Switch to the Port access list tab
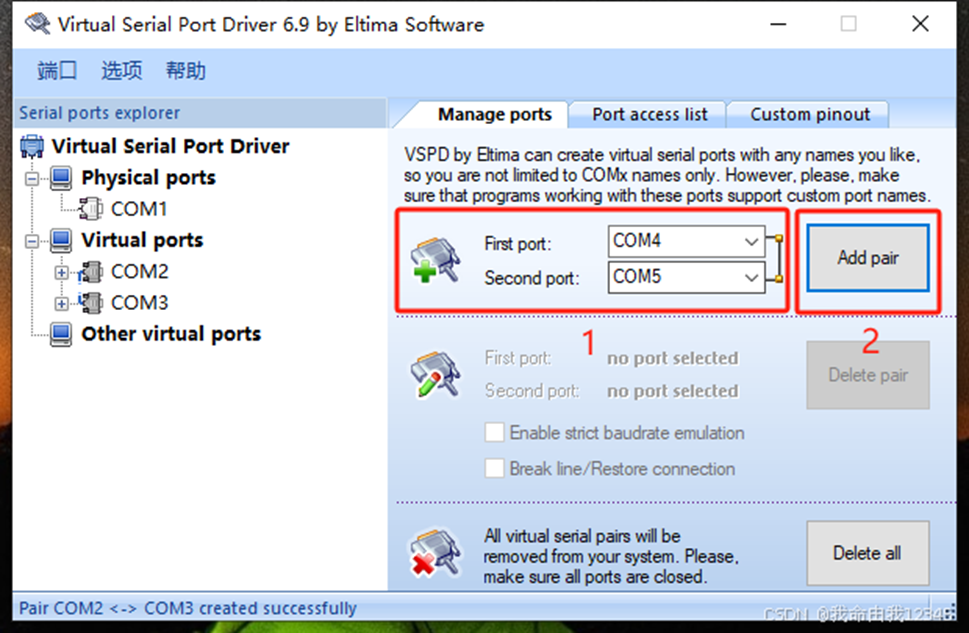 coord(649,114)
